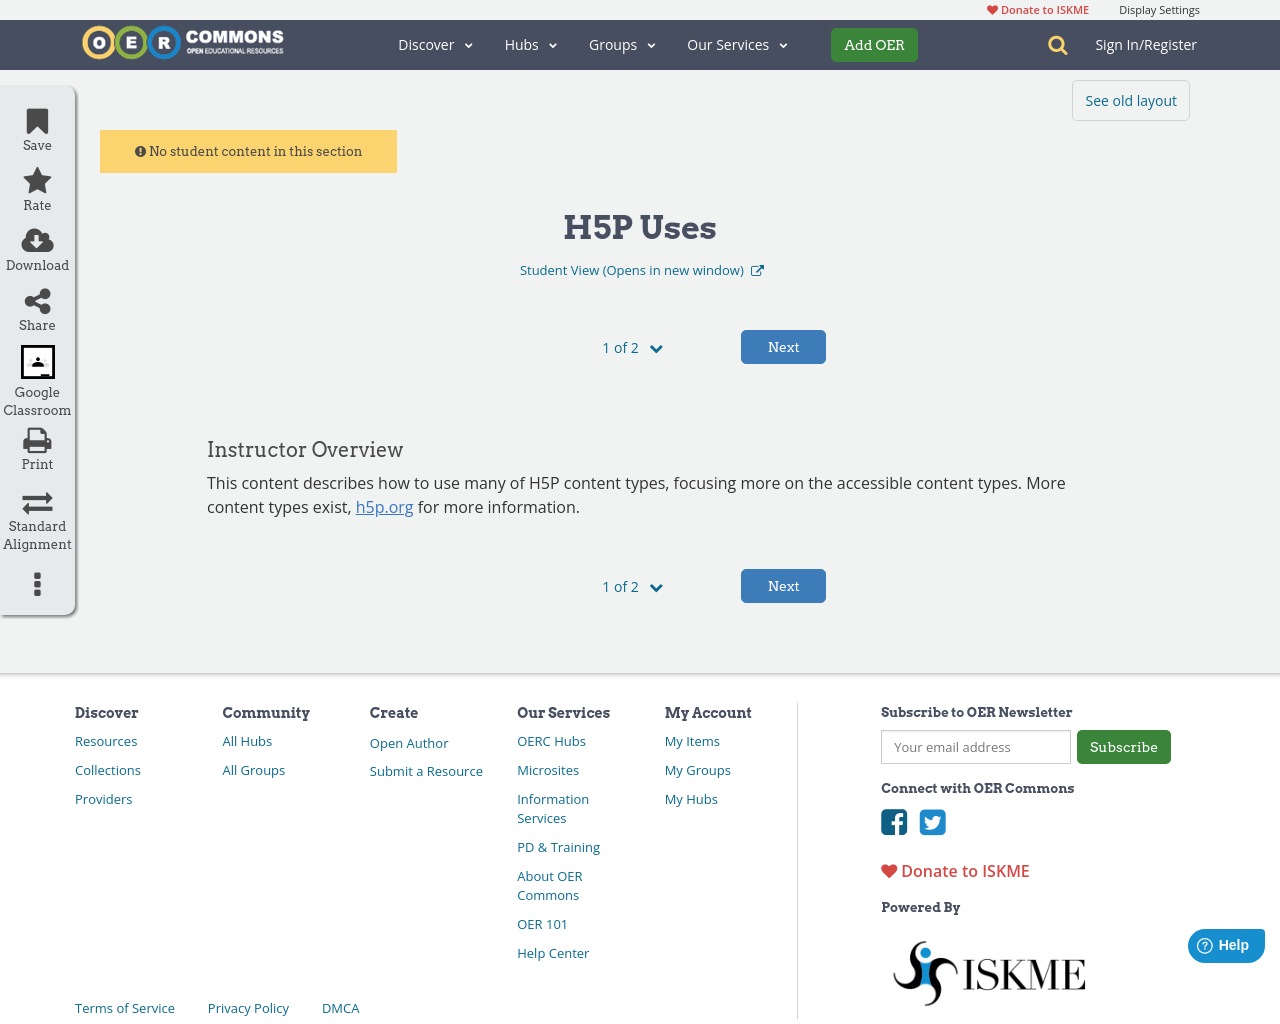Expand the Discover dropdown arrow
1280x1024 pixels.
point(466,44)
